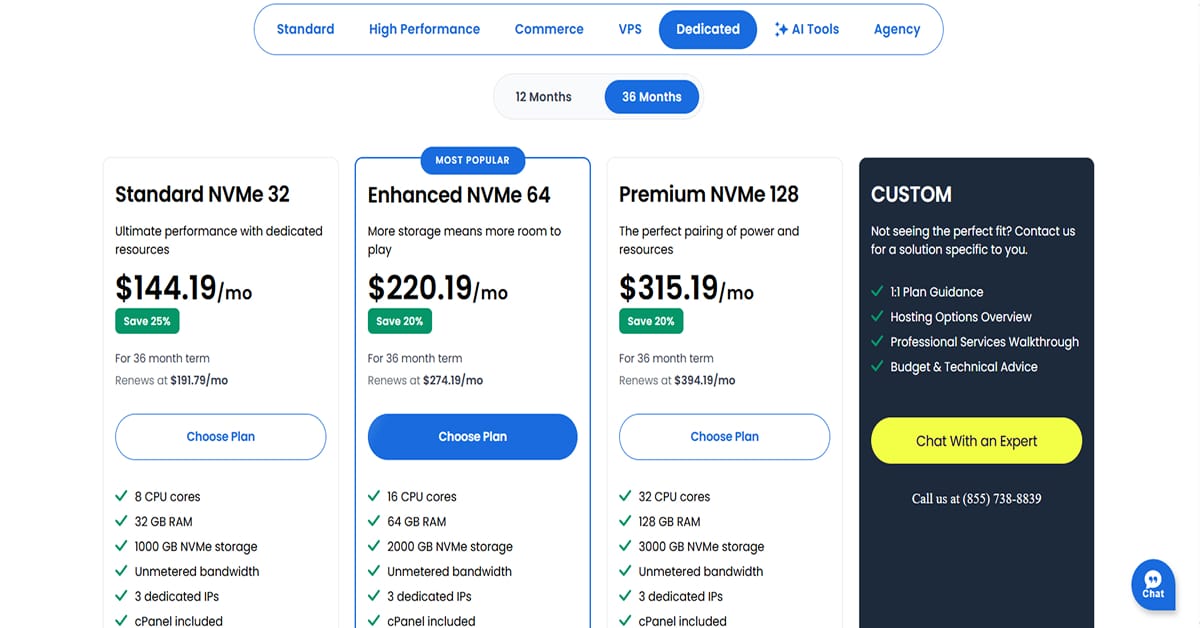Click the checkmark beside Budget & Technical Advice
This screenshot has width=1200, height=628.
tap(877, 367)
